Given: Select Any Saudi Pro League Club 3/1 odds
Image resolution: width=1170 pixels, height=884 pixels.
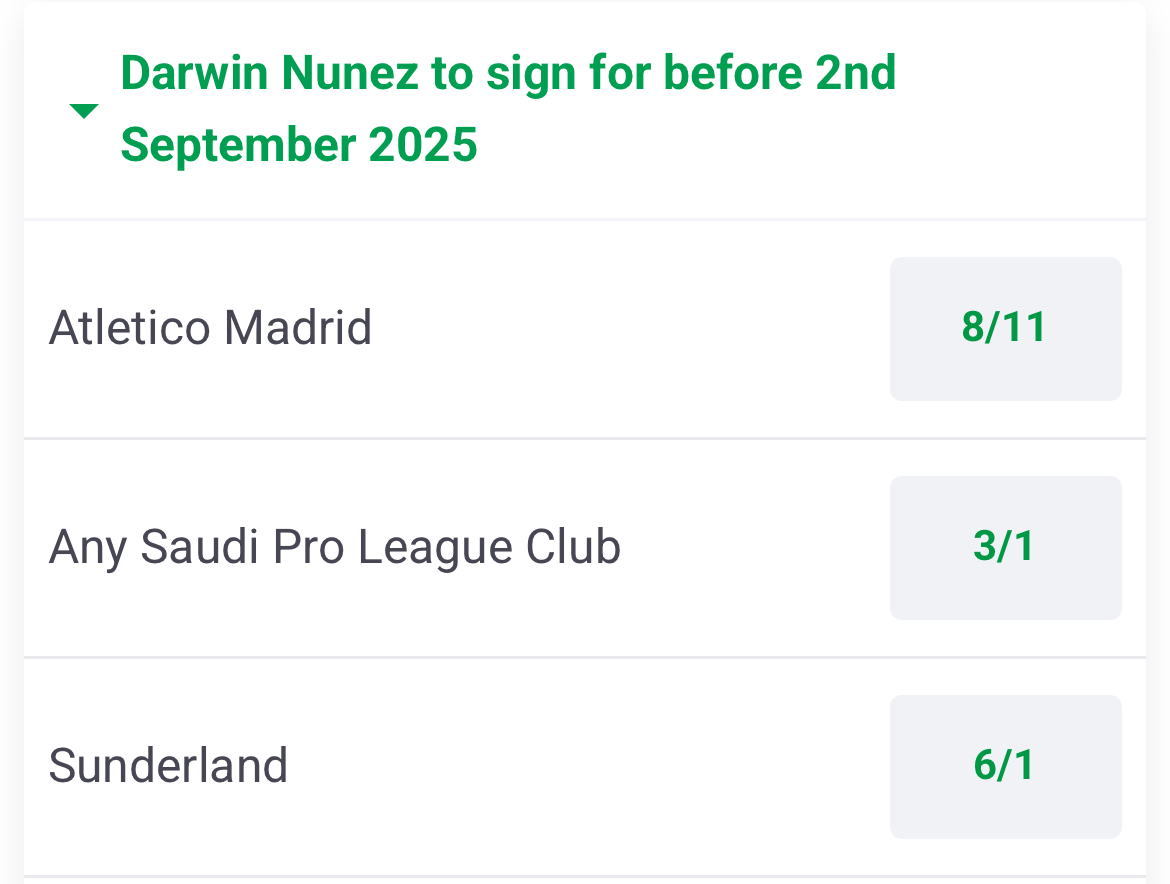Looking at the screenshot, I should (1005, 548).
